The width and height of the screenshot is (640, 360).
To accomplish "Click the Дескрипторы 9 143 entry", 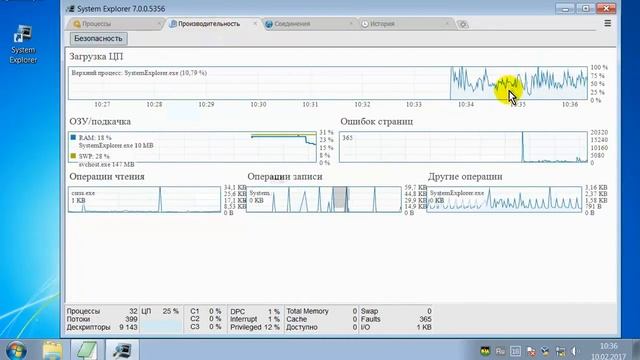I will 102,327.
